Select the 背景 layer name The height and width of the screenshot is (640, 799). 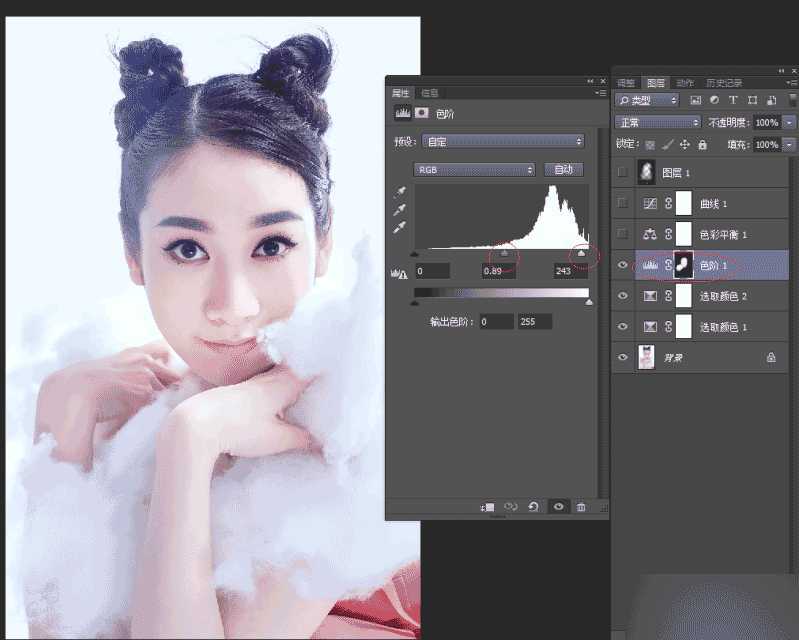[x=673, y=358]
